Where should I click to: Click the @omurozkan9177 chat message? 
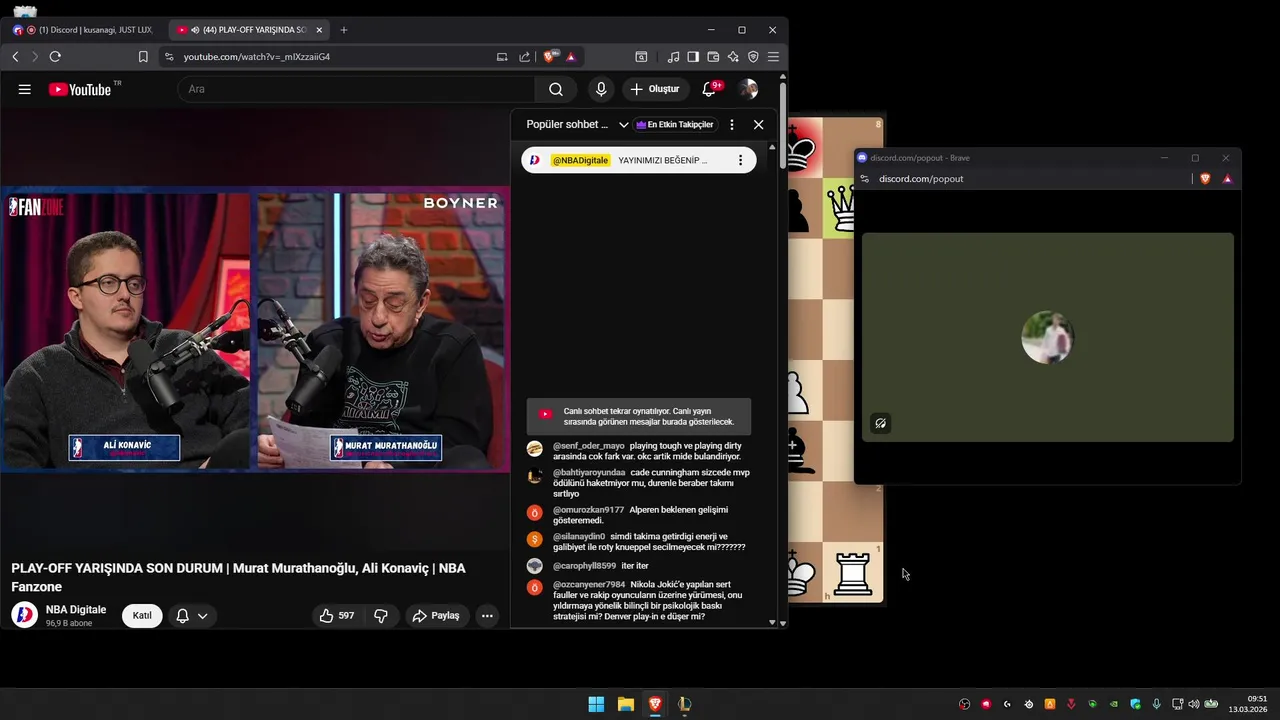coord(639,515)
